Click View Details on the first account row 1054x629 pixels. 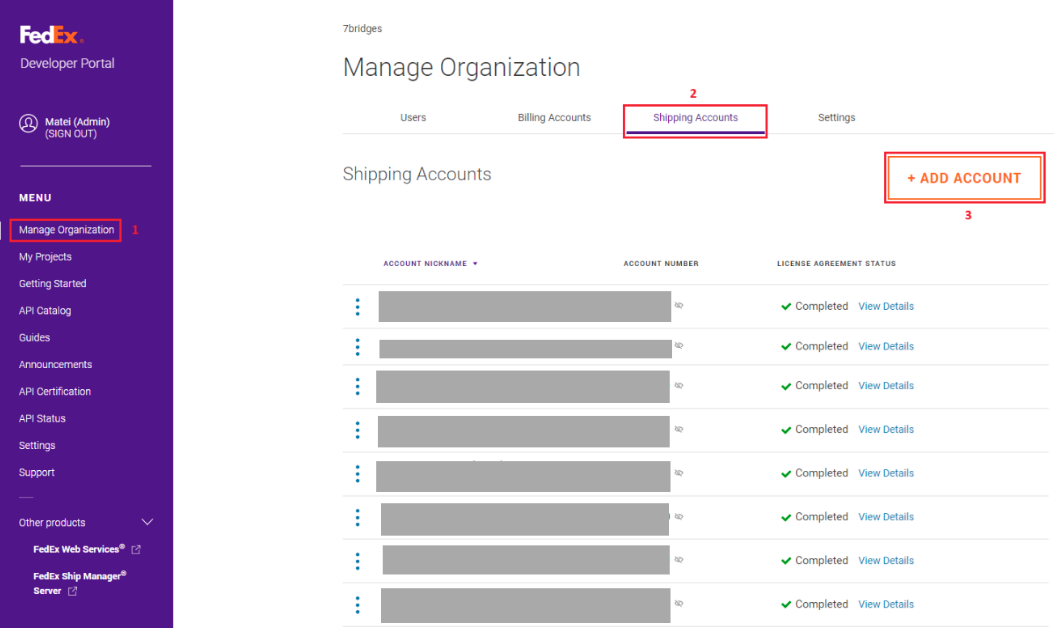click(886, 306)
